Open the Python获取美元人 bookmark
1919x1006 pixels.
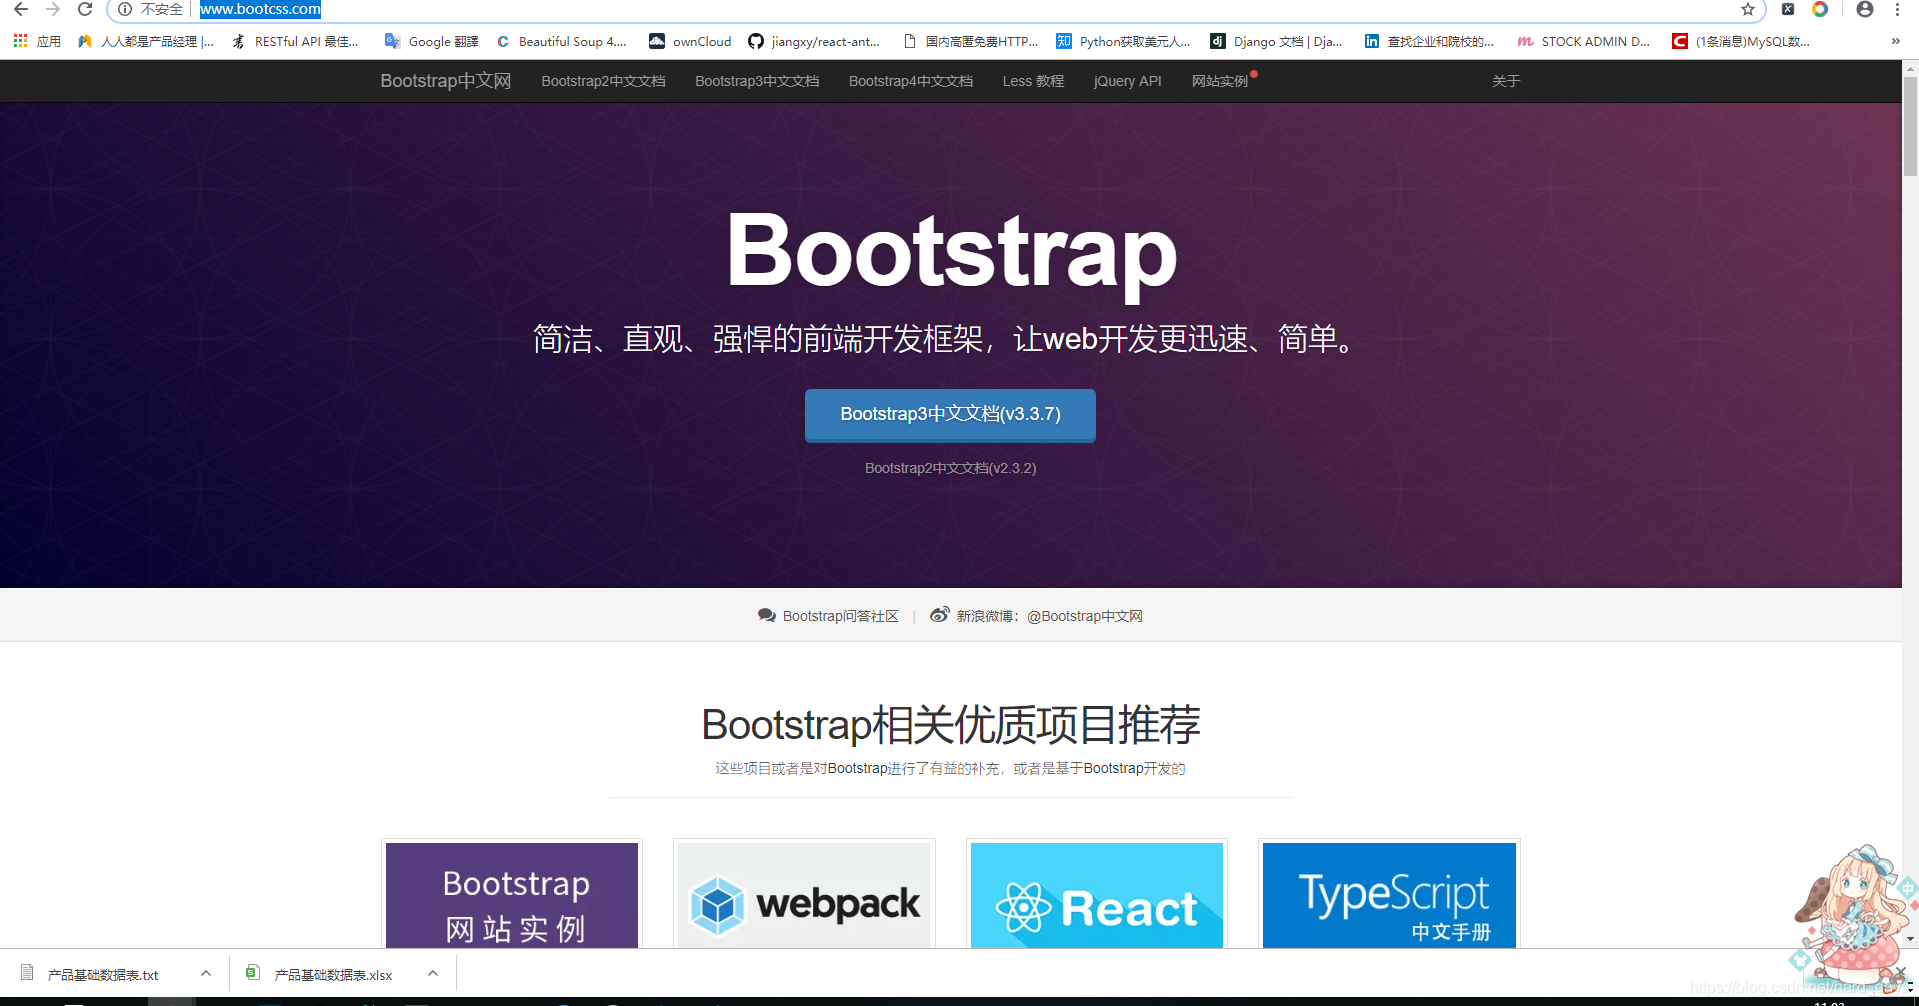tap(1124, 41)
